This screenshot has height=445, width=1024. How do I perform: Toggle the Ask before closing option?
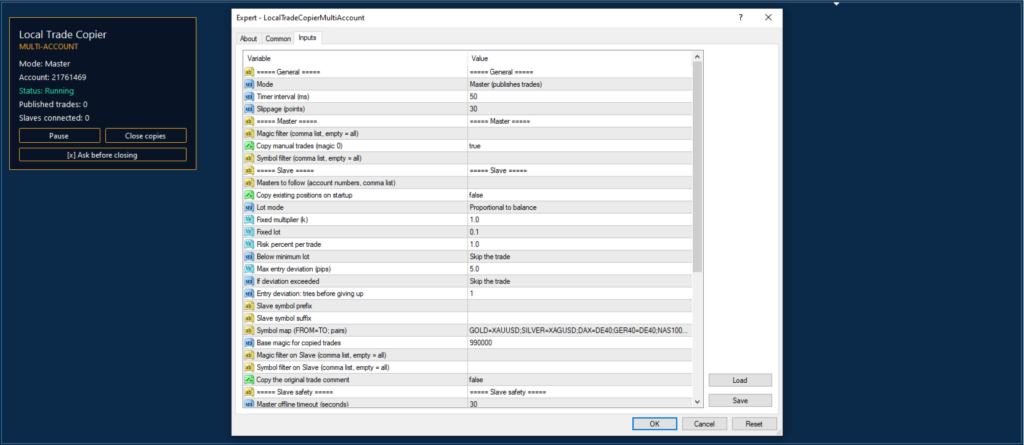(x=103, y=155)
